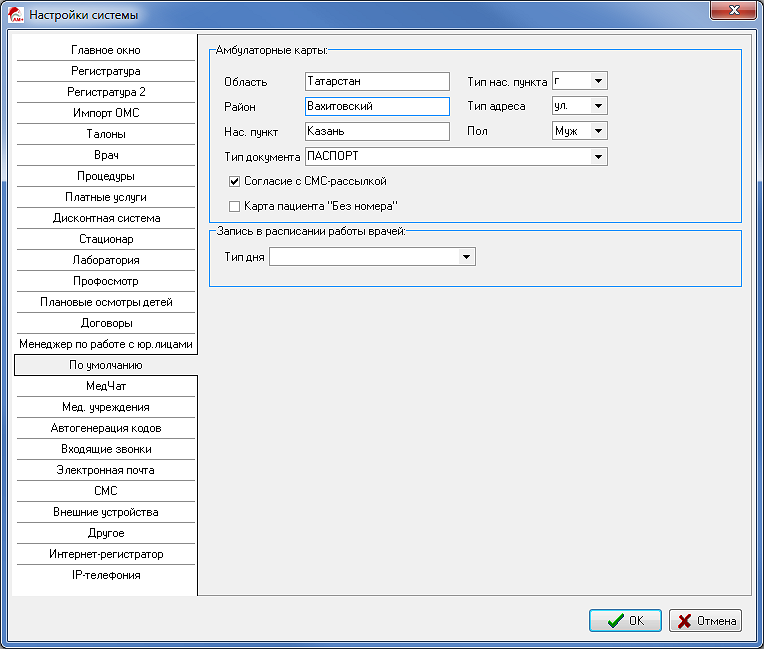Select the Договоры tab
Image resolution: width=764 pixels, height=649 pixels.
[106, 323]
